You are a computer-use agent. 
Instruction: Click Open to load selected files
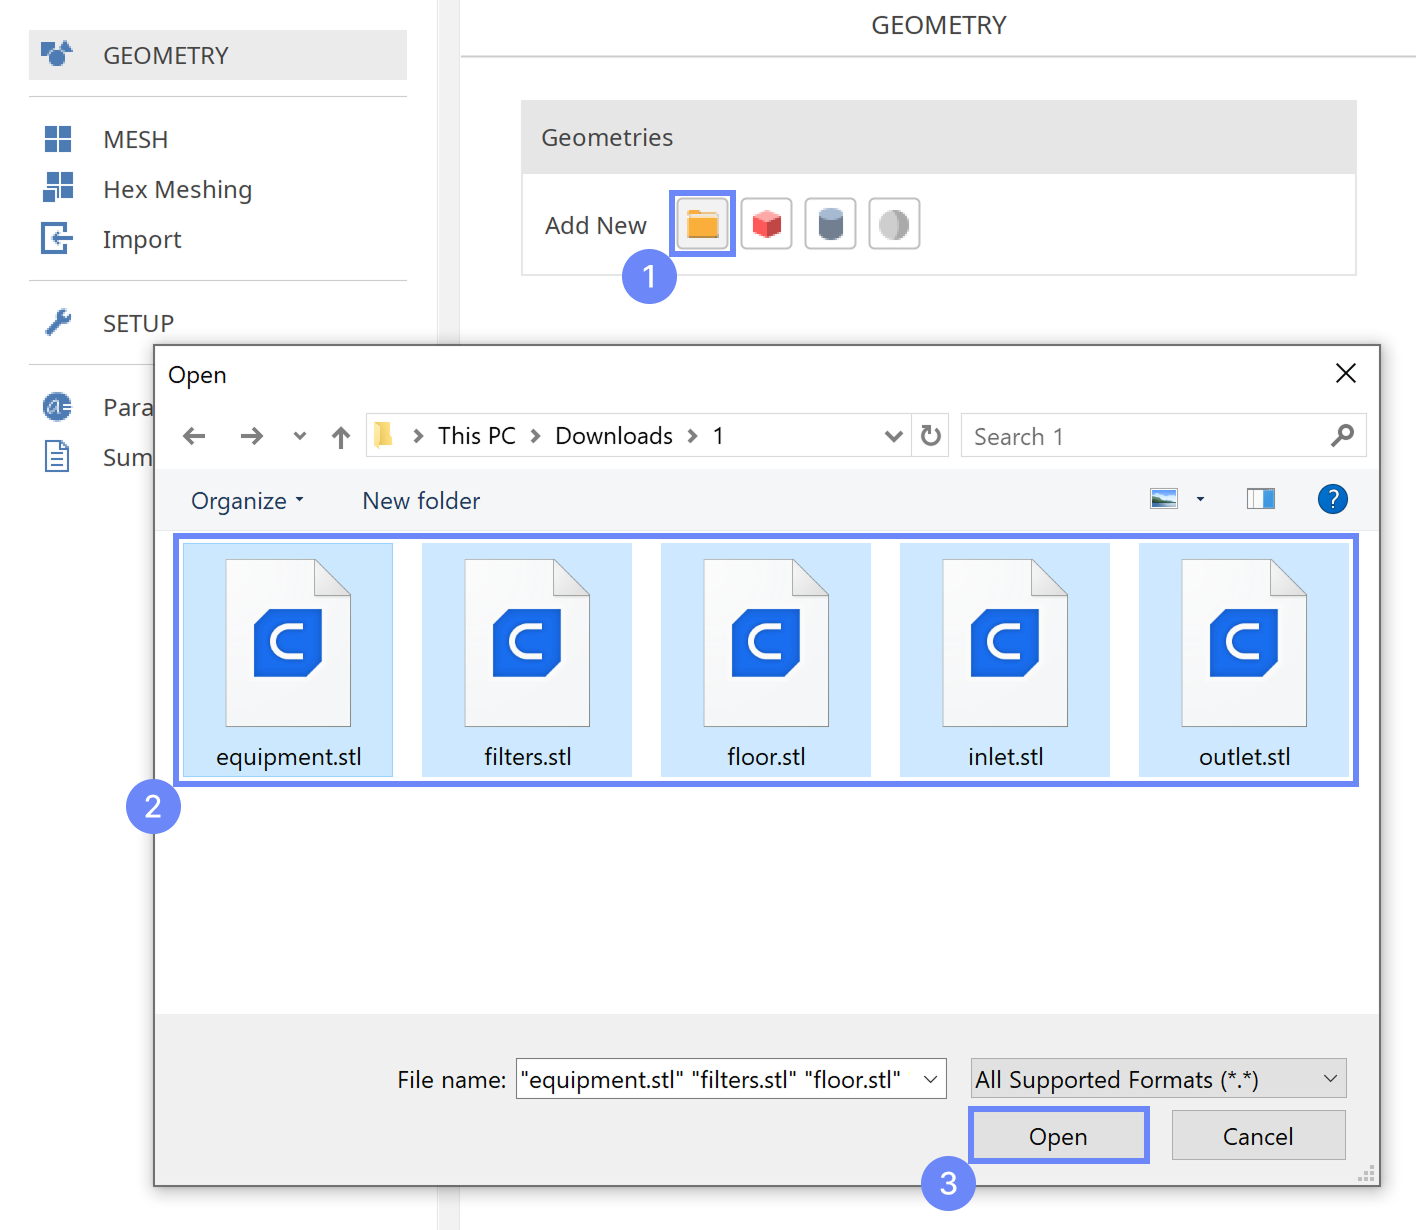pyautogui.click(x=1058, y=1136)
